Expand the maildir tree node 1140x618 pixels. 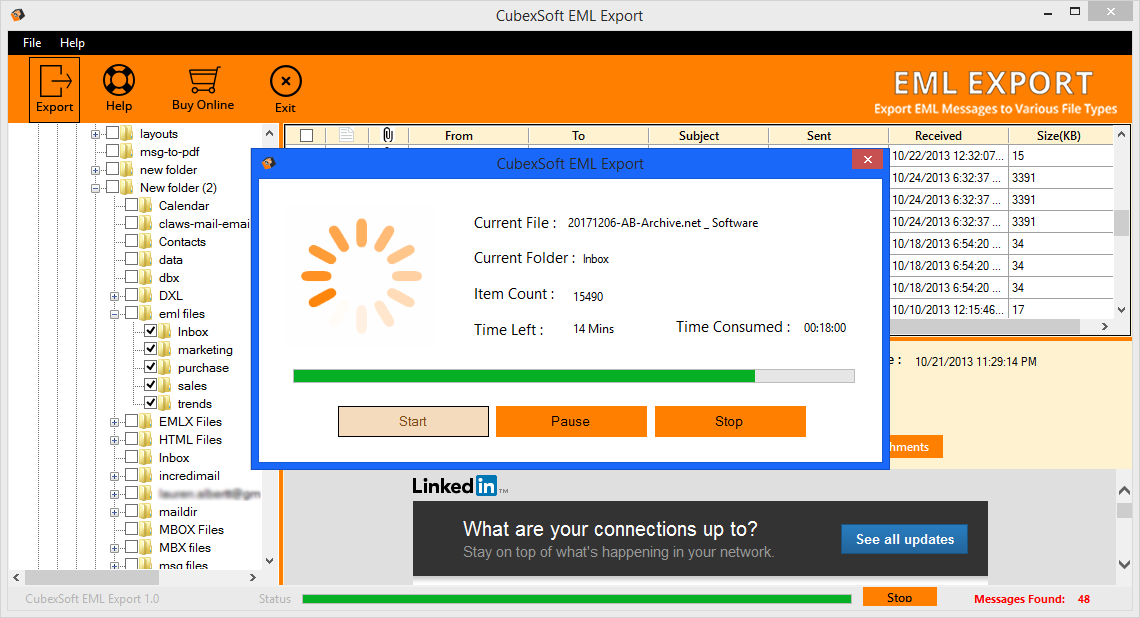(114, 512)
